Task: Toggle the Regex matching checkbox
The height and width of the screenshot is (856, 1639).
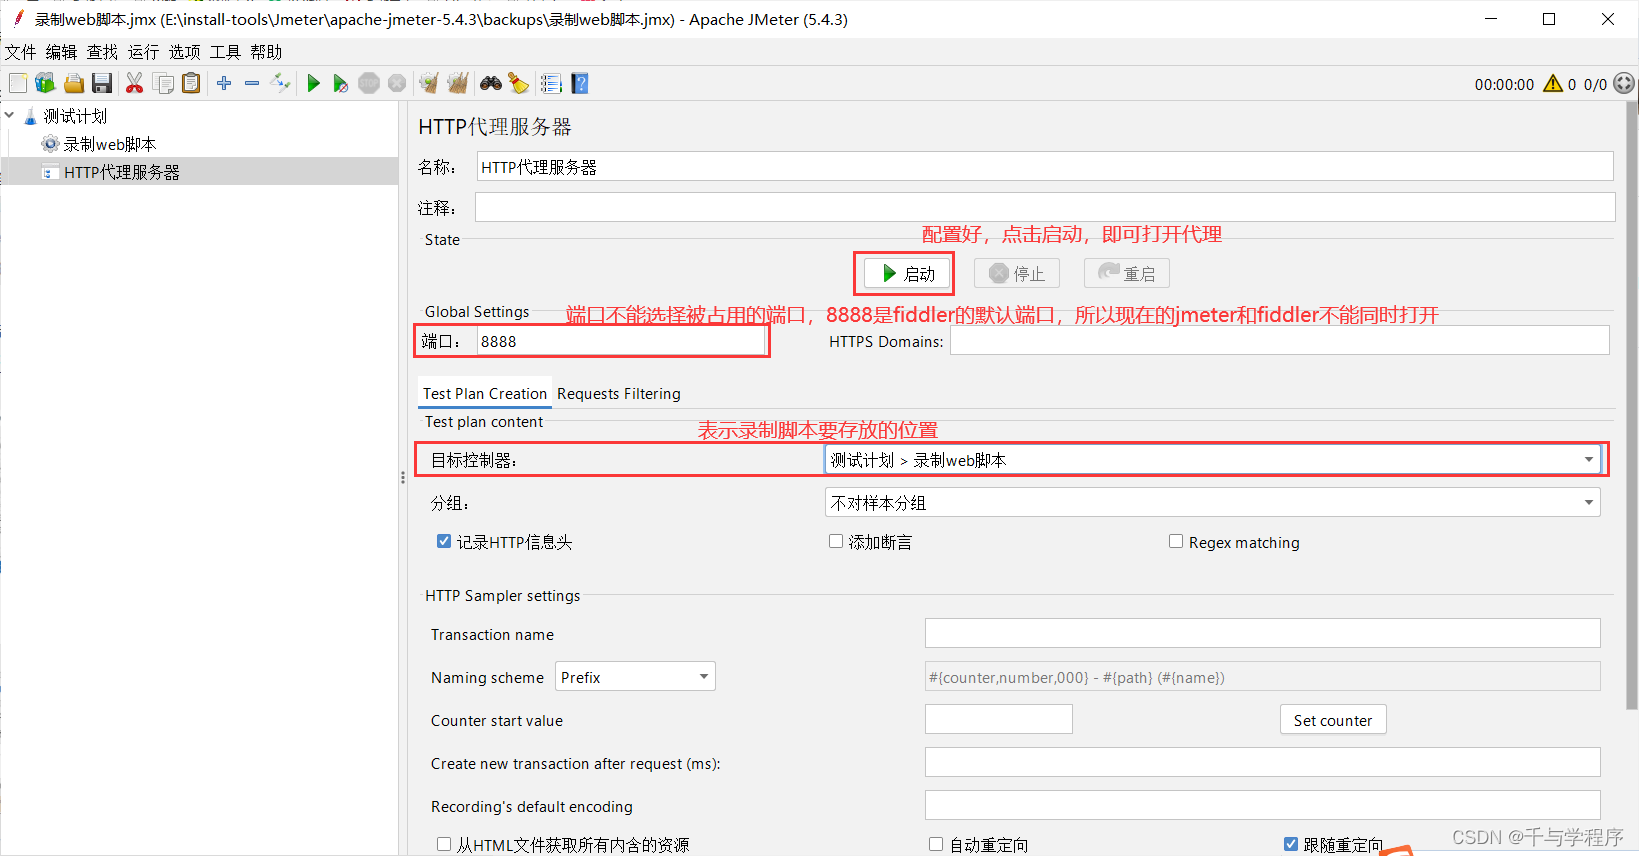Action: 1176,541
